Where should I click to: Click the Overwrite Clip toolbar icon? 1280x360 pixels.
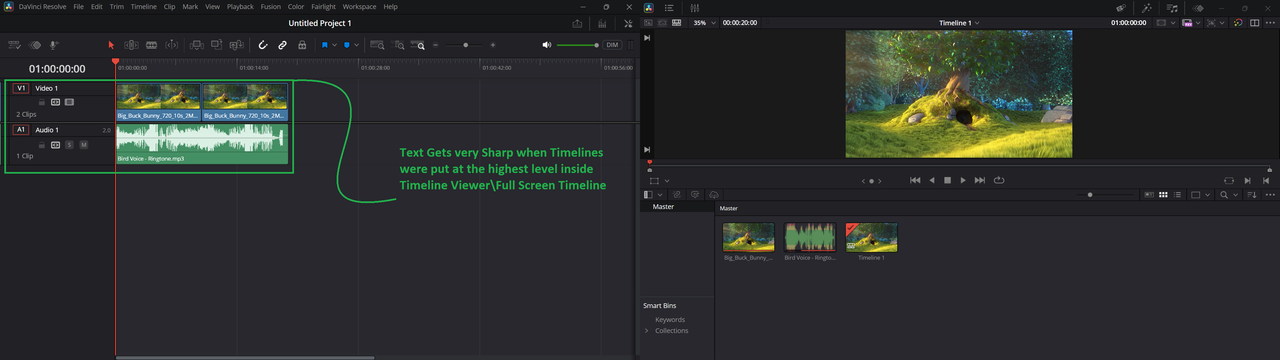click(x=216, y=45)
